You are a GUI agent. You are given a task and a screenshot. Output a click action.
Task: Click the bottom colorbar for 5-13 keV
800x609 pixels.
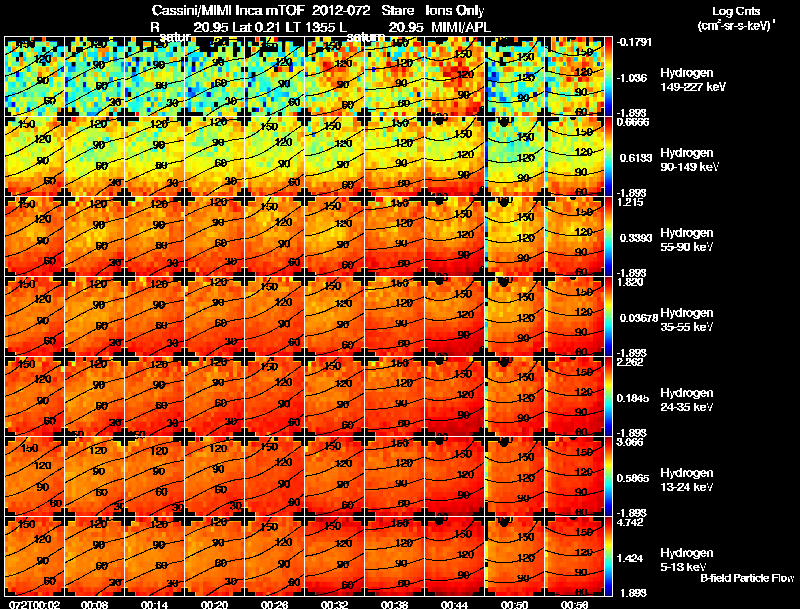click(x=608, y=556)
